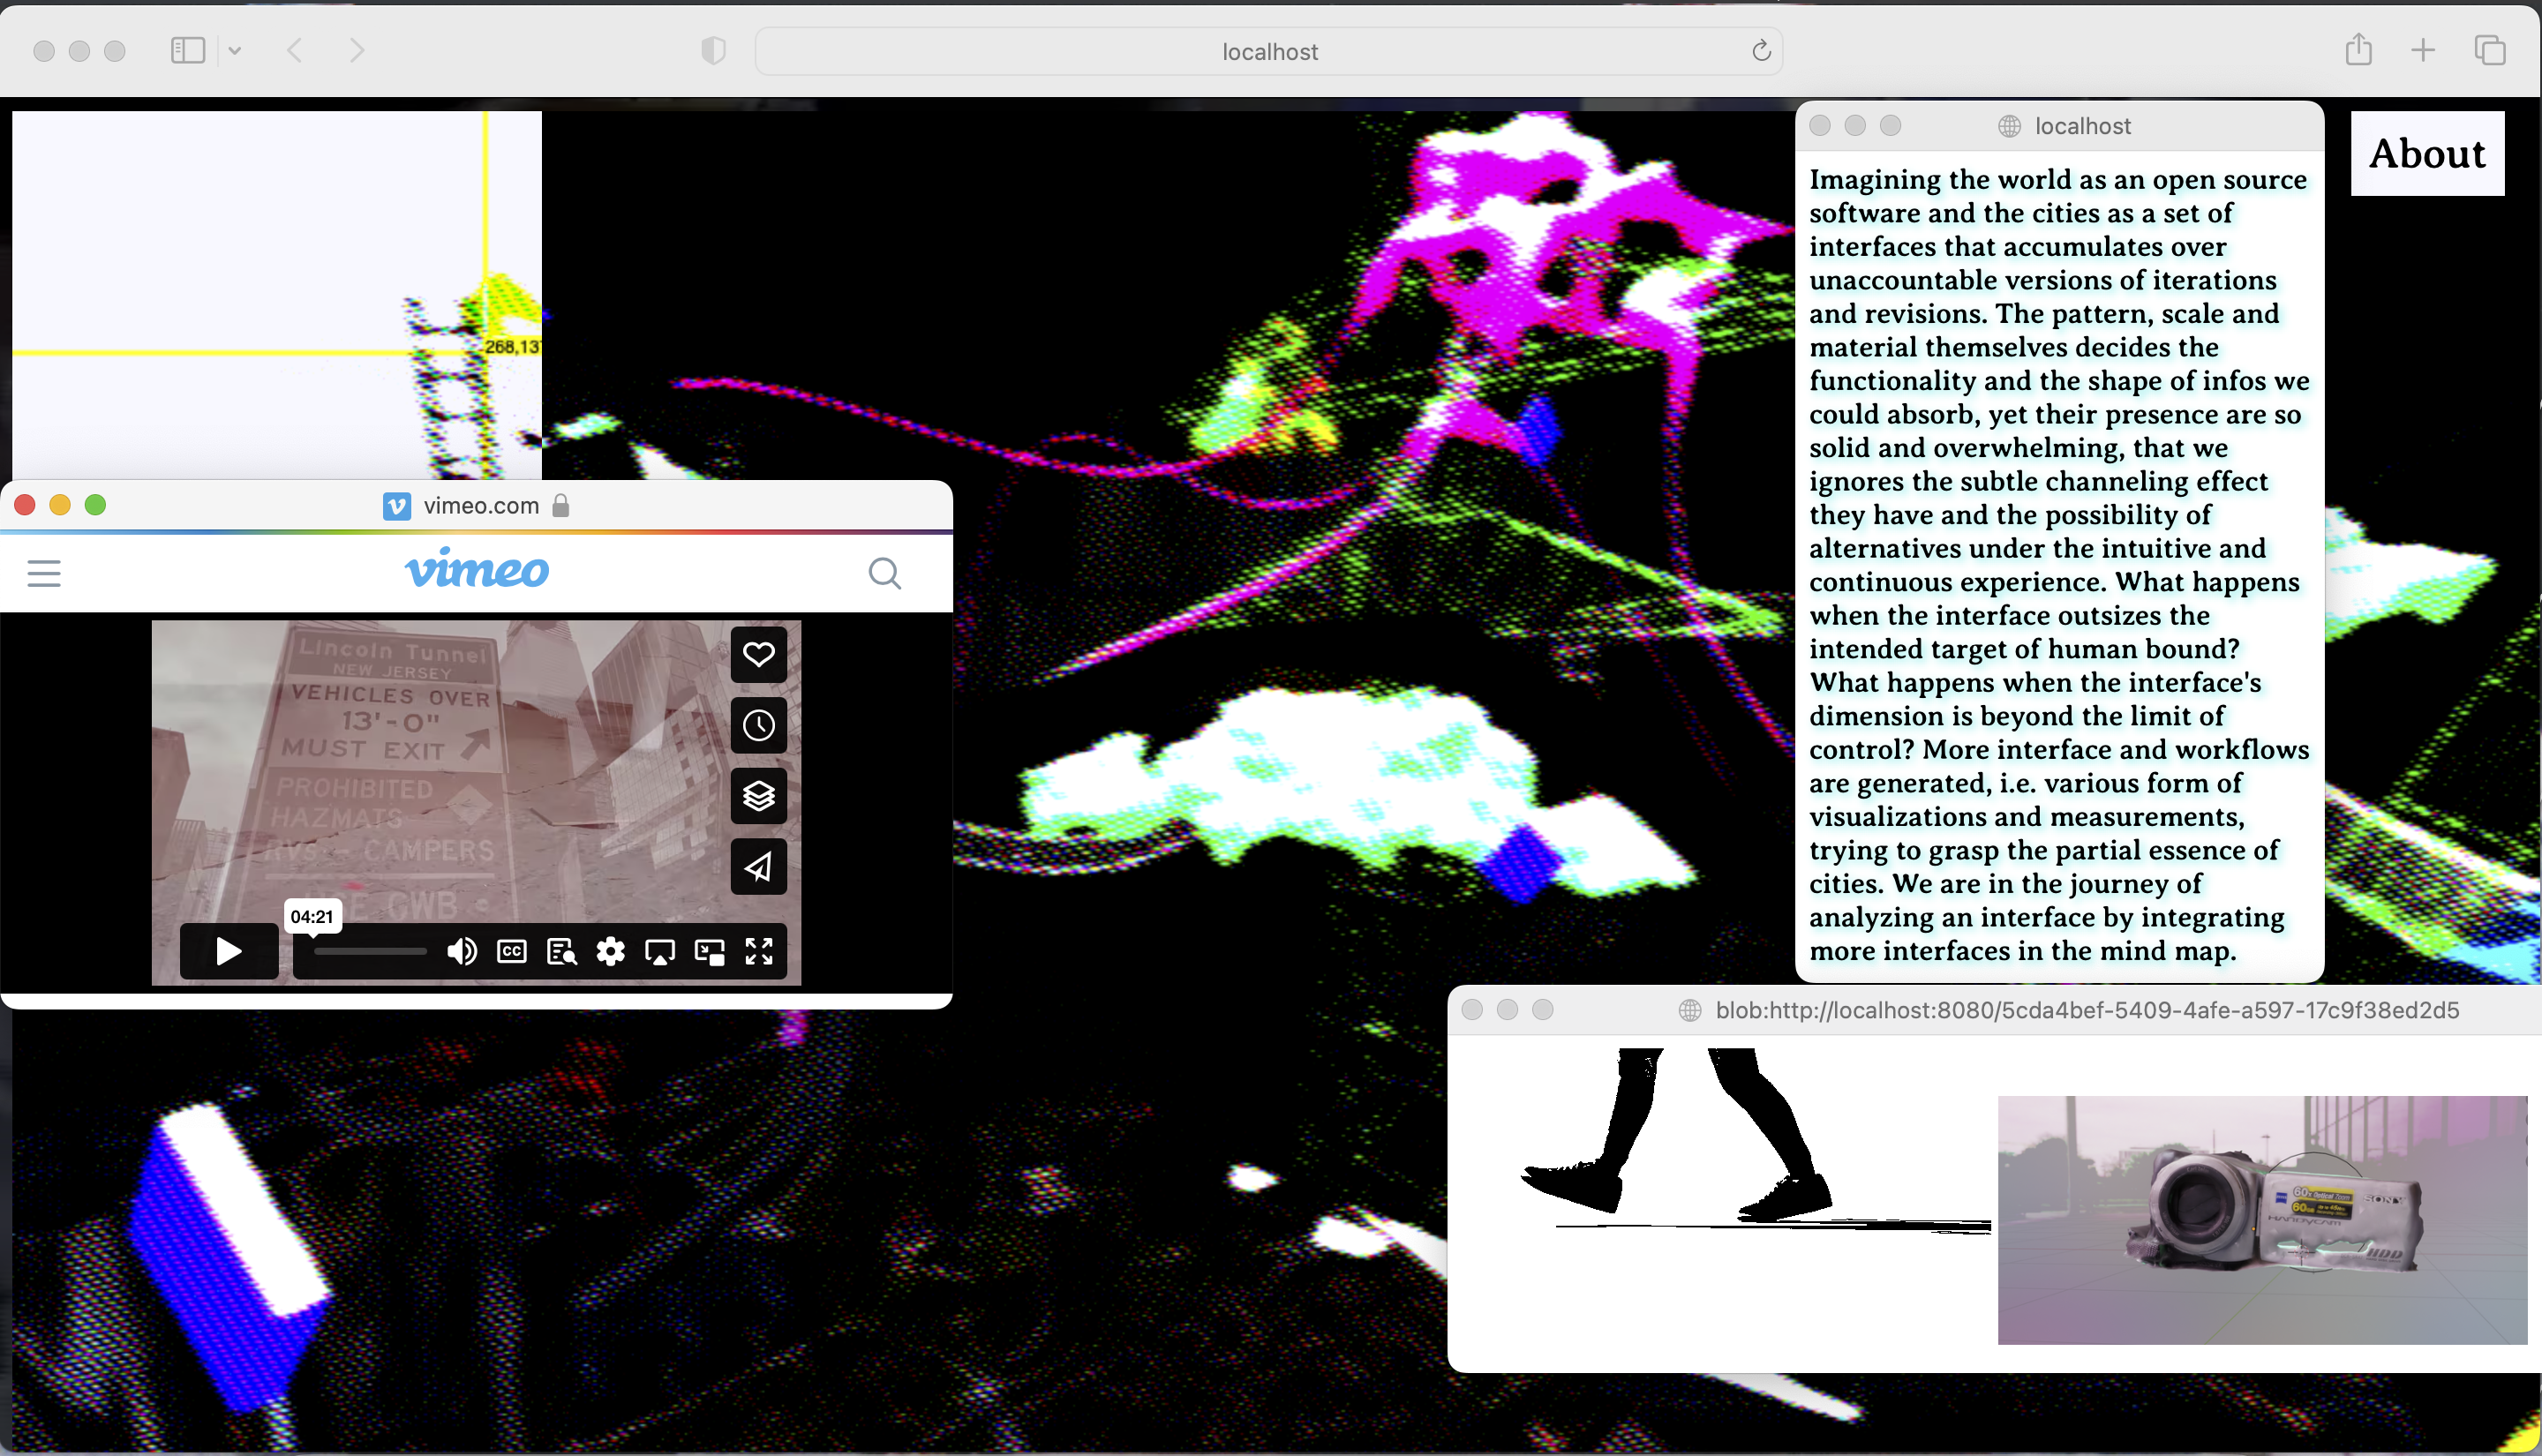Open the About page

(2427, 153)
